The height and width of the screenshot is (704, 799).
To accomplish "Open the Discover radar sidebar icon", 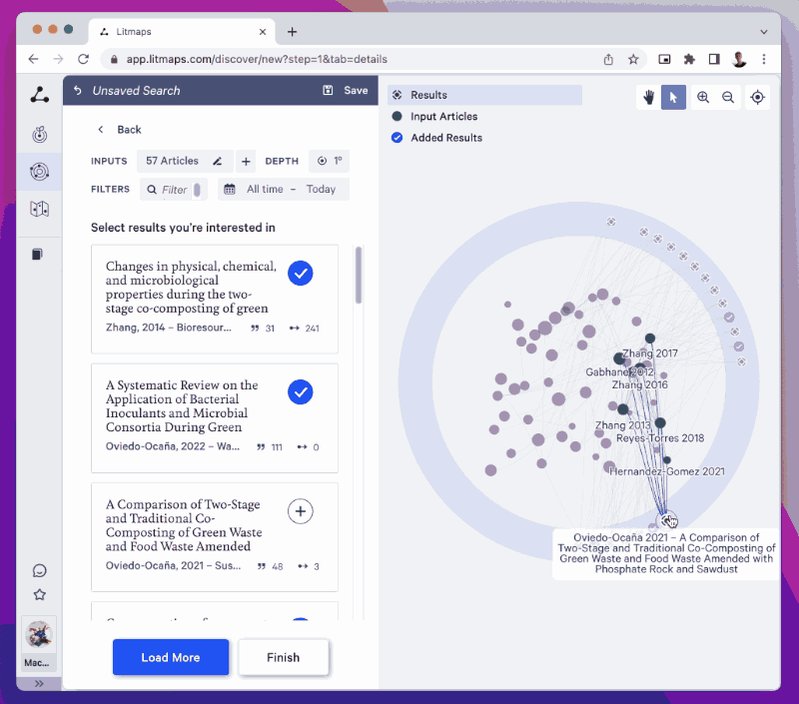I will 39,172.
